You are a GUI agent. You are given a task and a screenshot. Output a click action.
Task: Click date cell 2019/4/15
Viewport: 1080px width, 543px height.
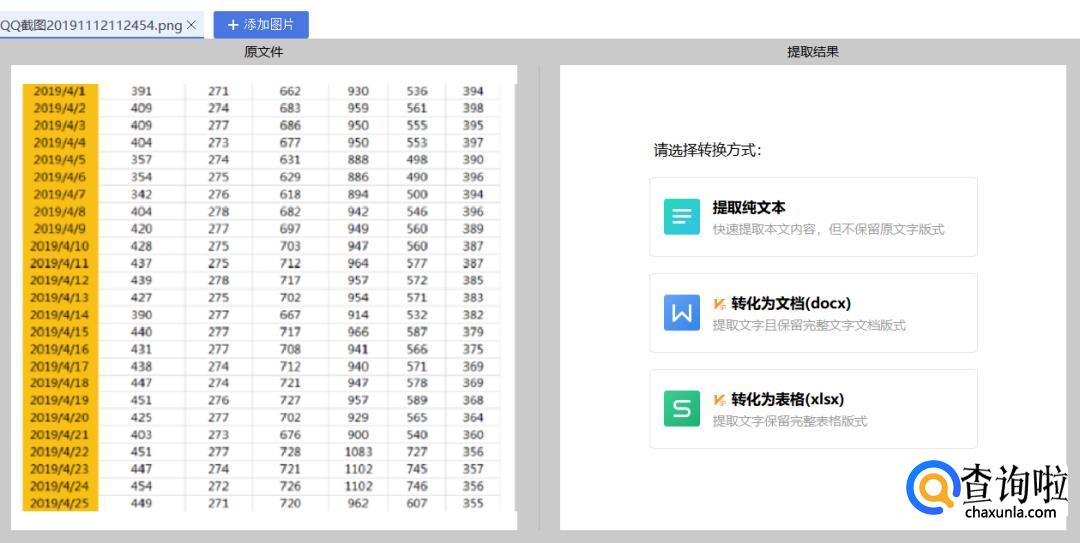pyautogui.click(x=60, y=331)
